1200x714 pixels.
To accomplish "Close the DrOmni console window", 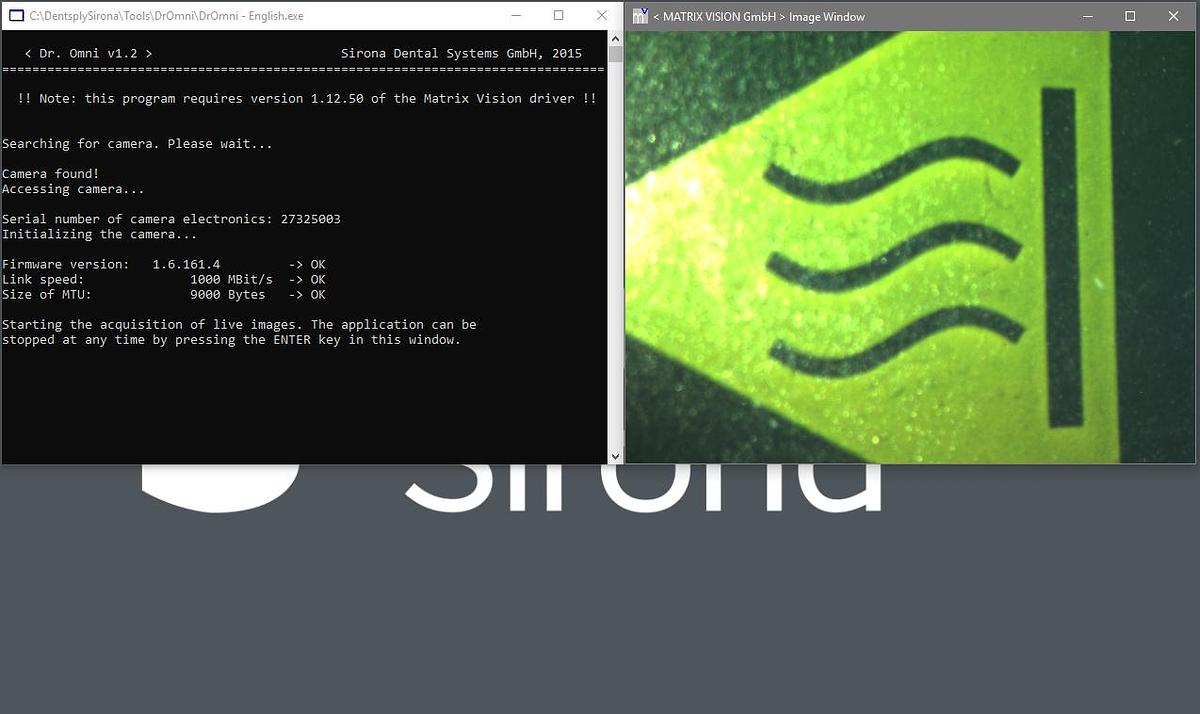I will click(x=601, y=16).
